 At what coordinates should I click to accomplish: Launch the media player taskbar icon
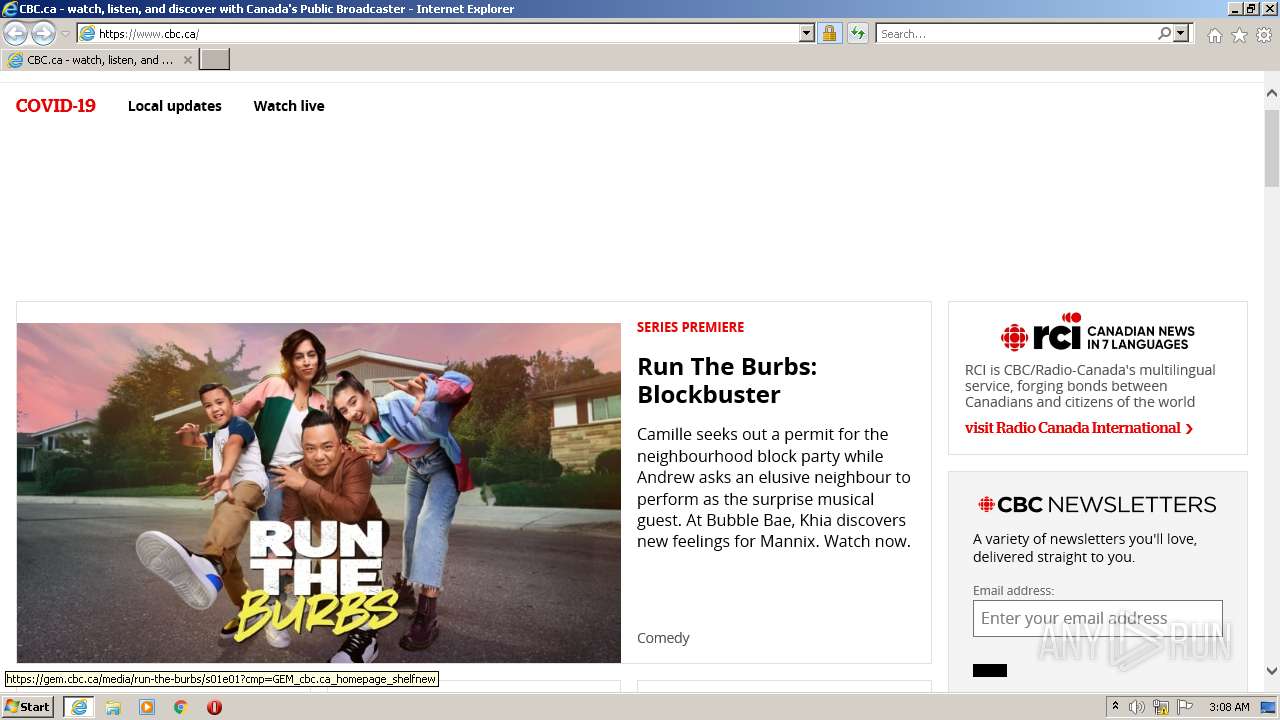147,707
